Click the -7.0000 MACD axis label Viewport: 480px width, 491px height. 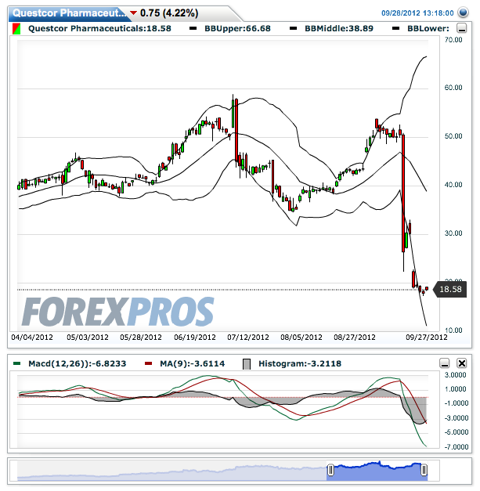456,447
